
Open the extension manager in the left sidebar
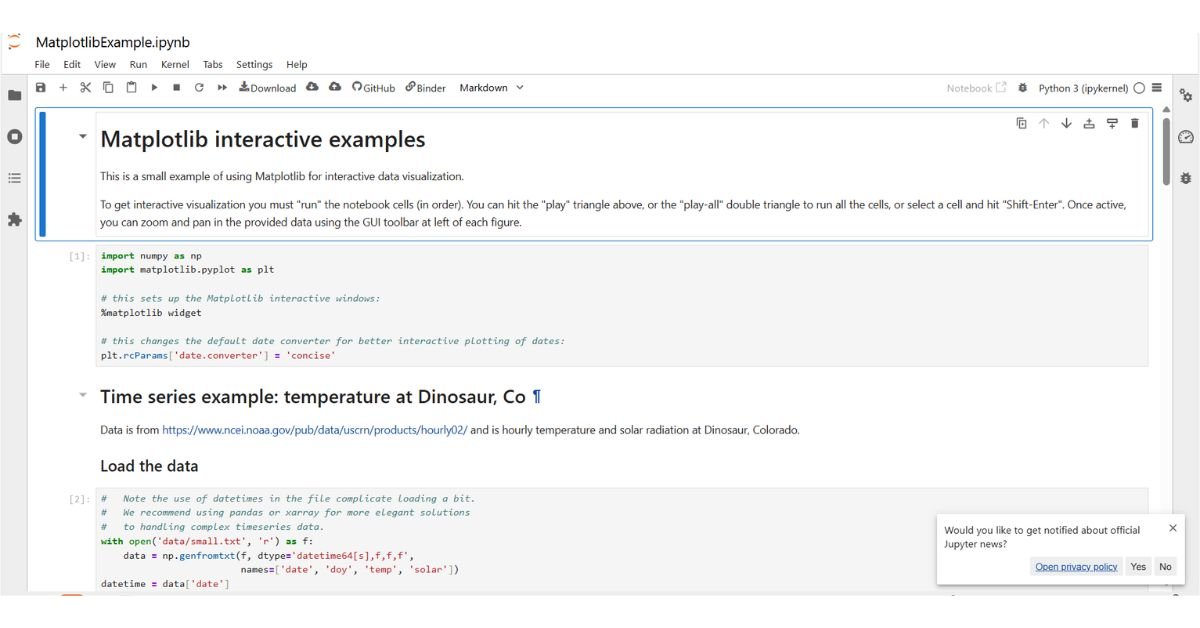[14, 222]
